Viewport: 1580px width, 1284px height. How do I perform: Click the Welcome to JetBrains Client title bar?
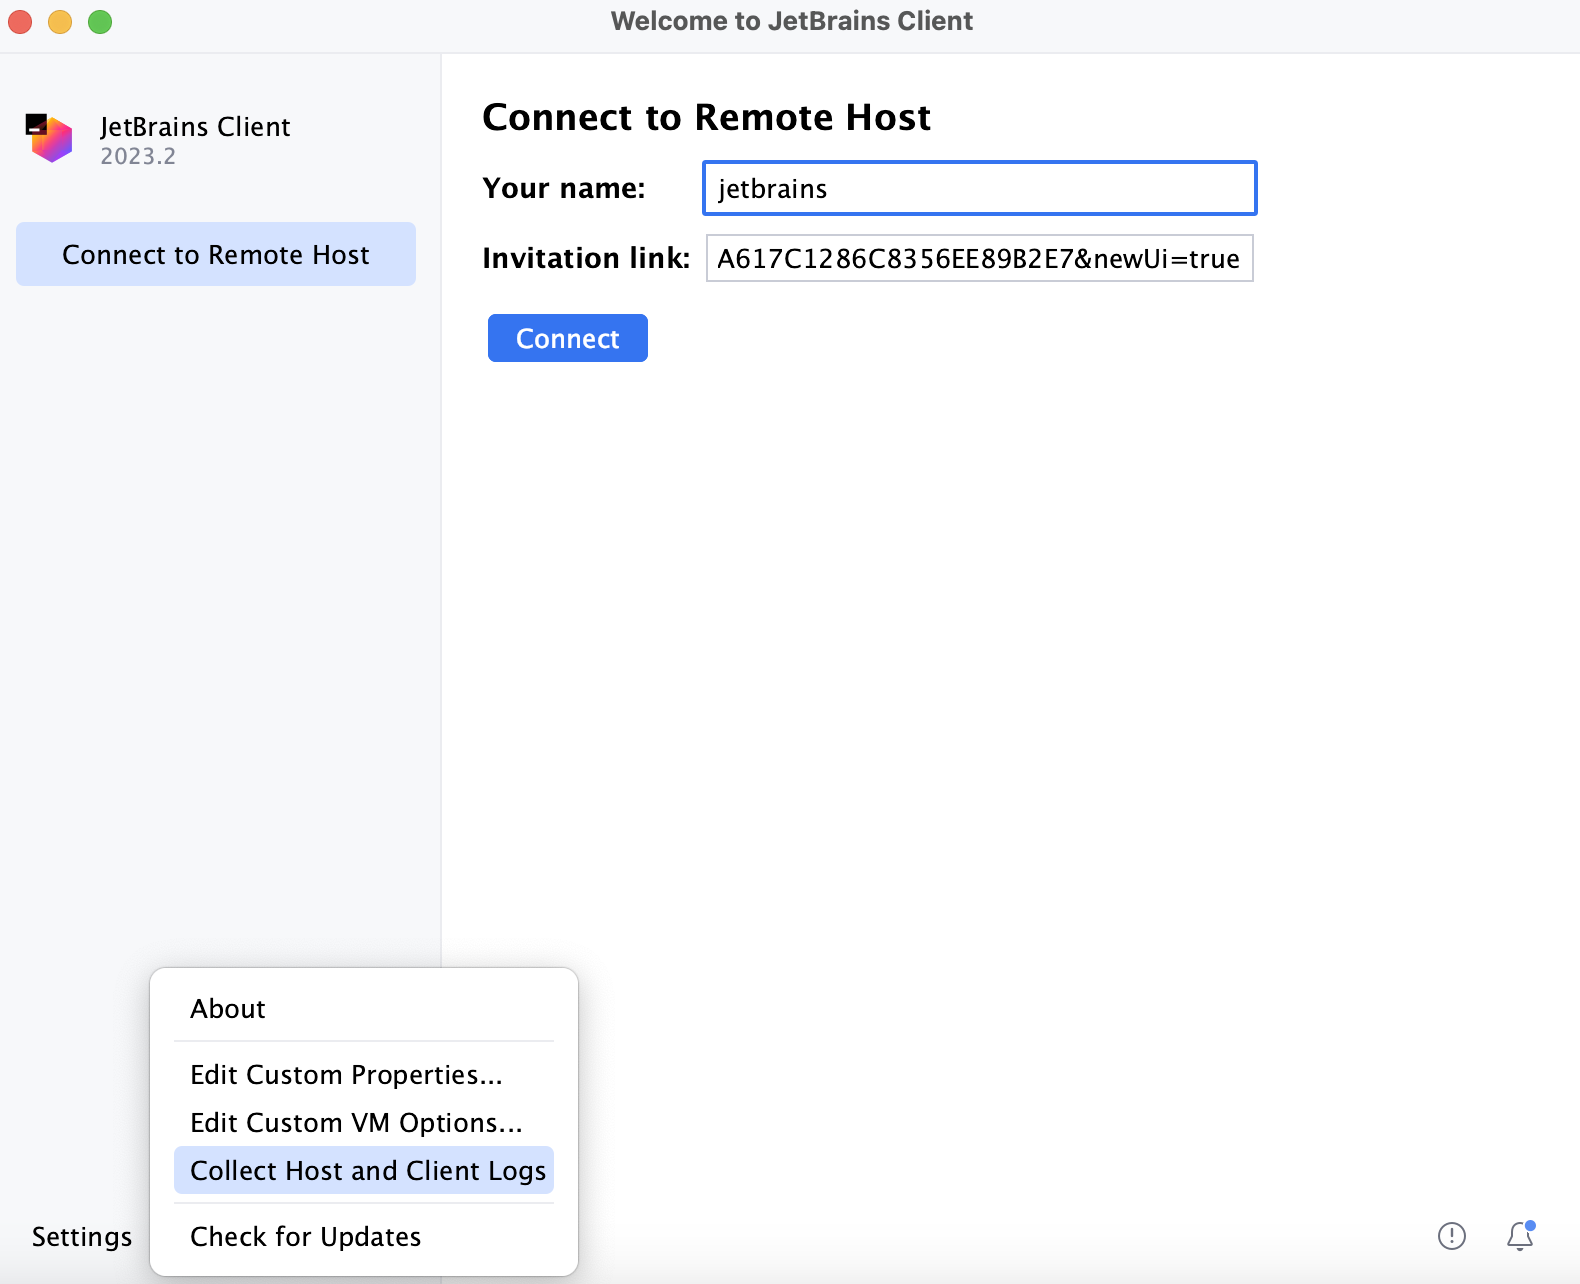[x=791, y=21]
